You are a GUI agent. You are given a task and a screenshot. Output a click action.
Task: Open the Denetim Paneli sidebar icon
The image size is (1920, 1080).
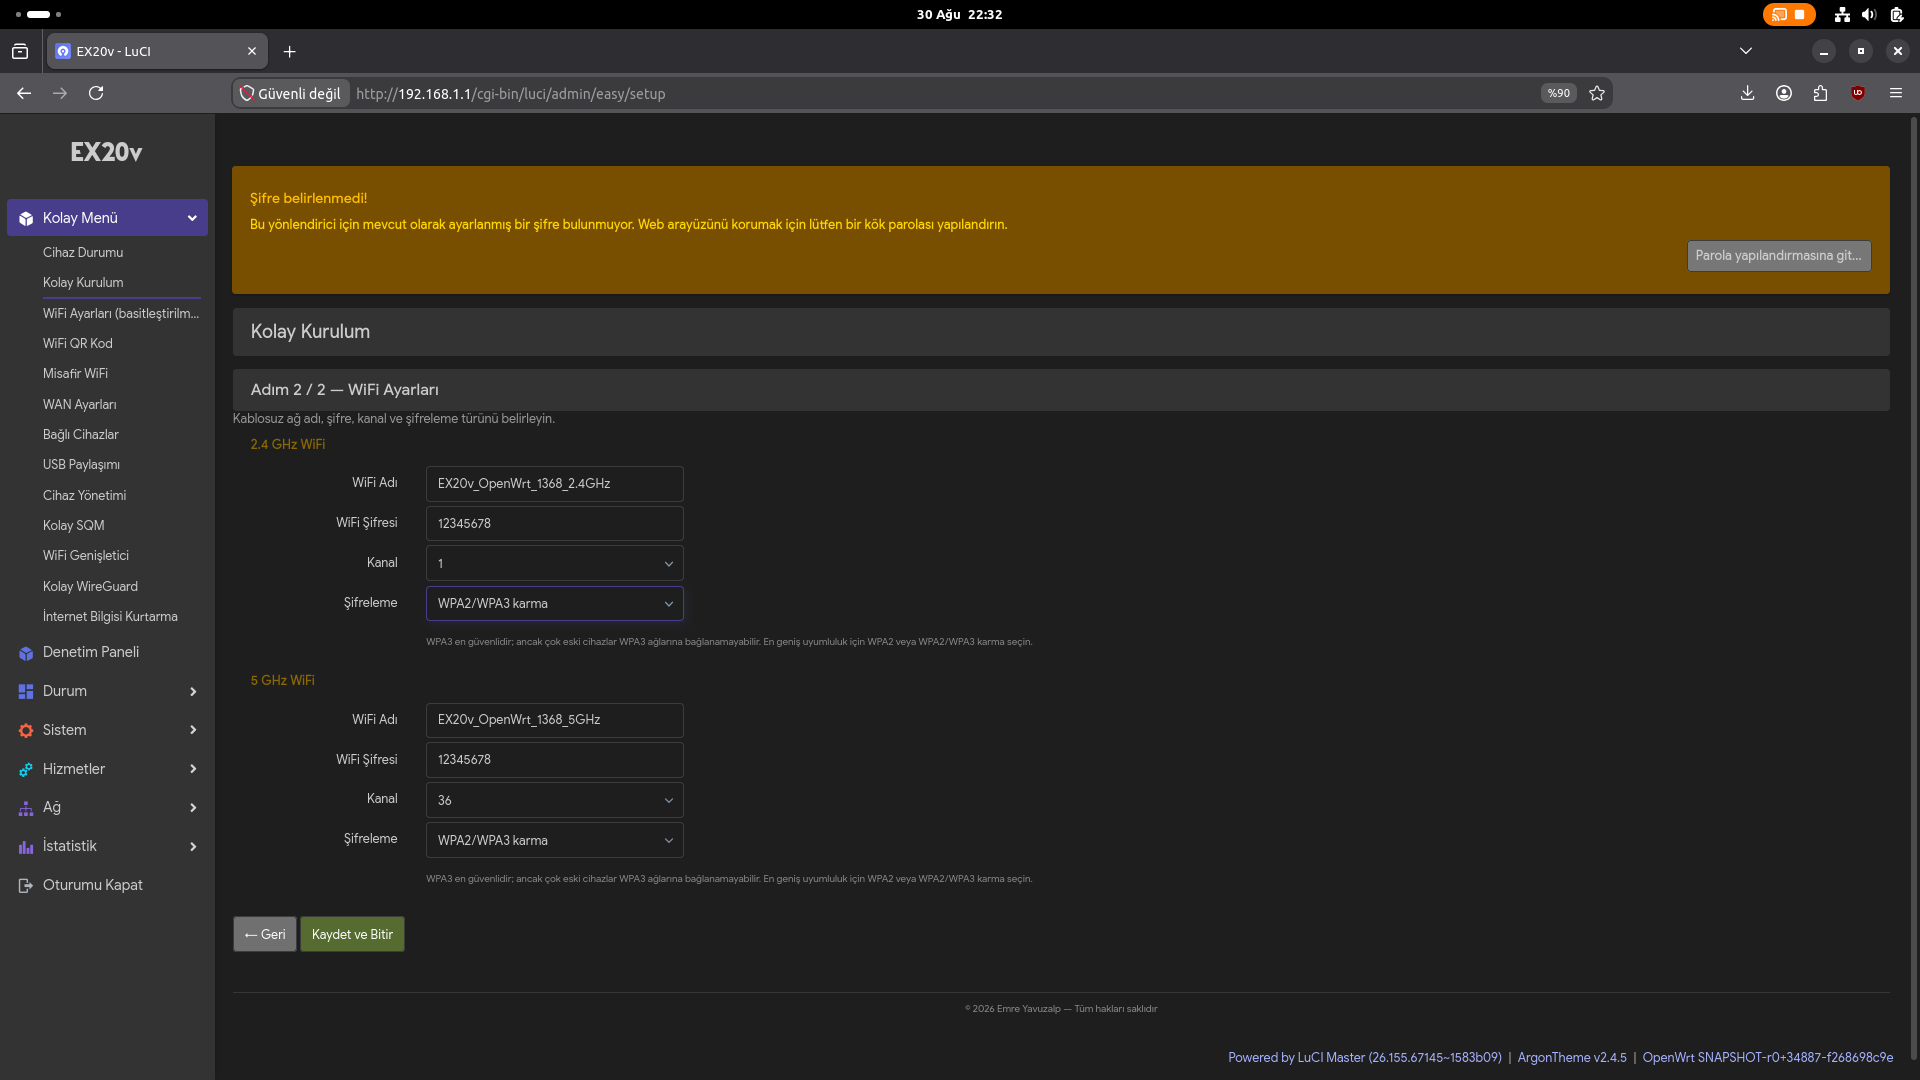click(x=26, y=653)
